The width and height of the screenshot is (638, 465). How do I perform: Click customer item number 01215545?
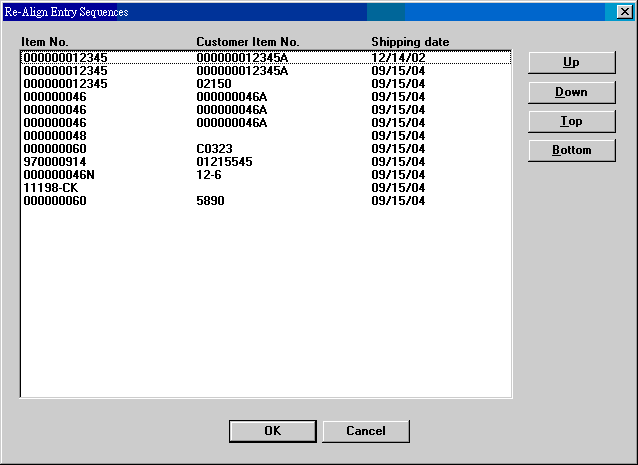[224, 162]
